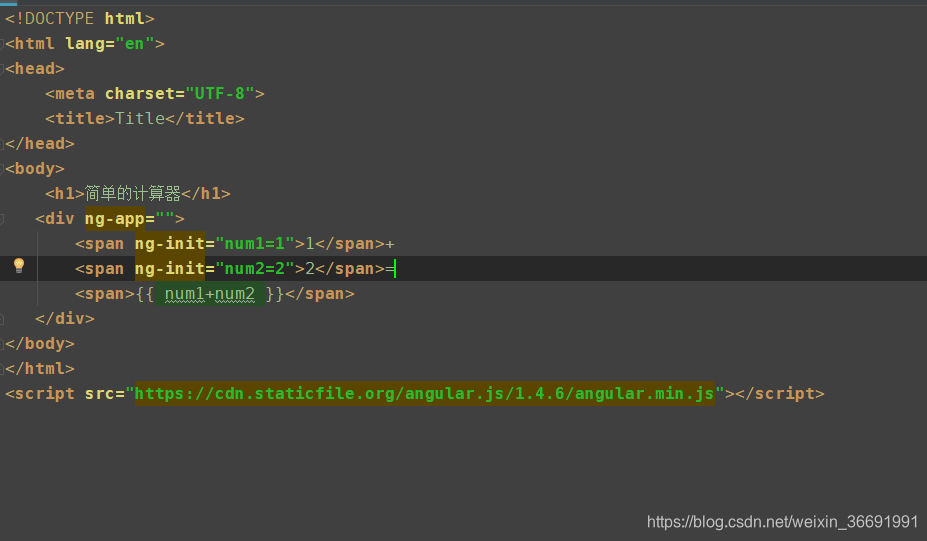The image size is (927, 541).
Task: Click the angular.min.js CDN URL
Action: click(x=424, y=394)
